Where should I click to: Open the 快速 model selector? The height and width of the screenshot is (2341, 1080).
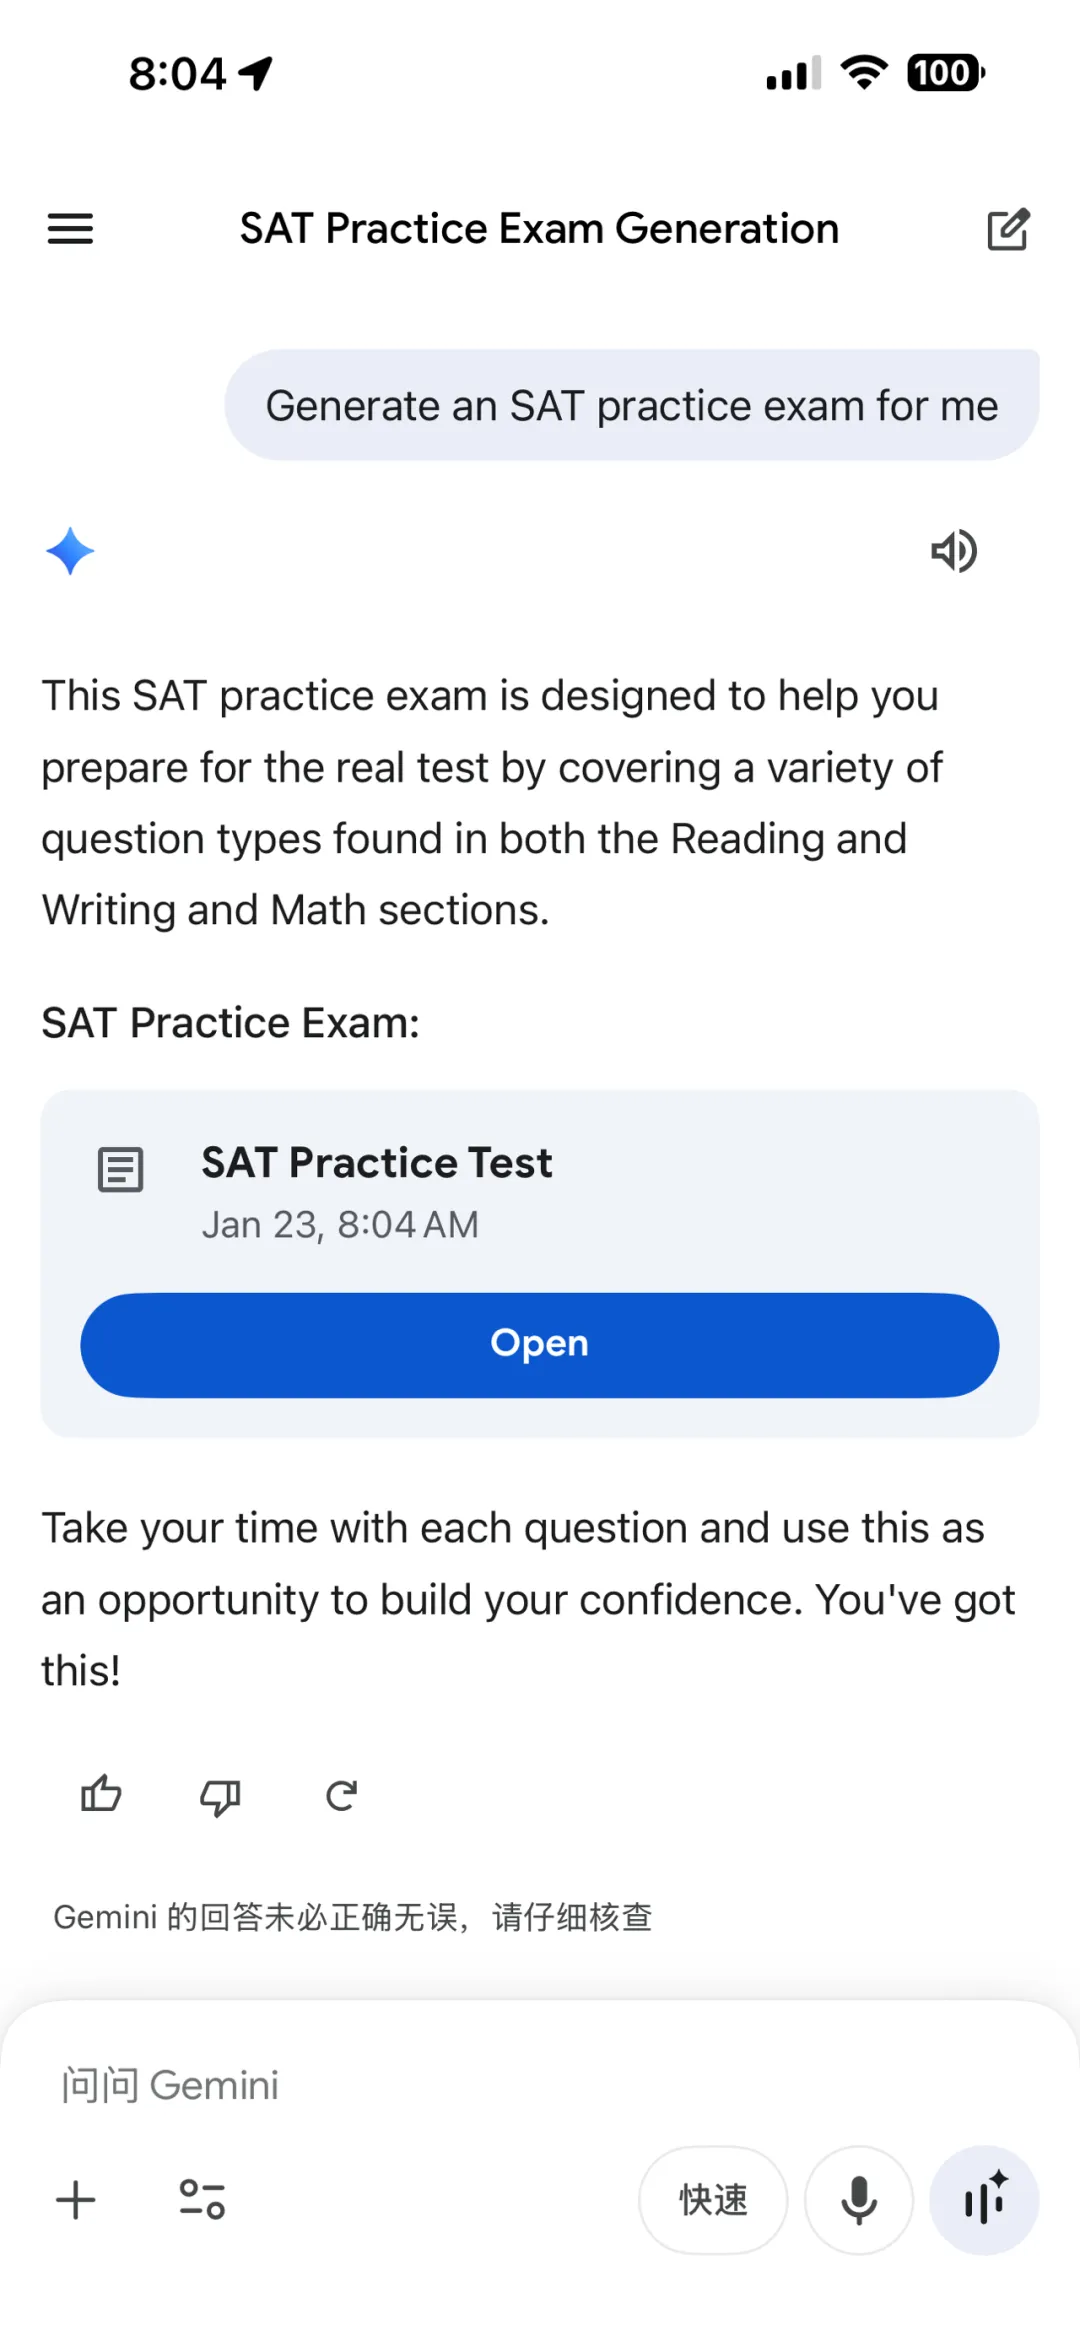pyautogui.click(x=713, y=2200)
